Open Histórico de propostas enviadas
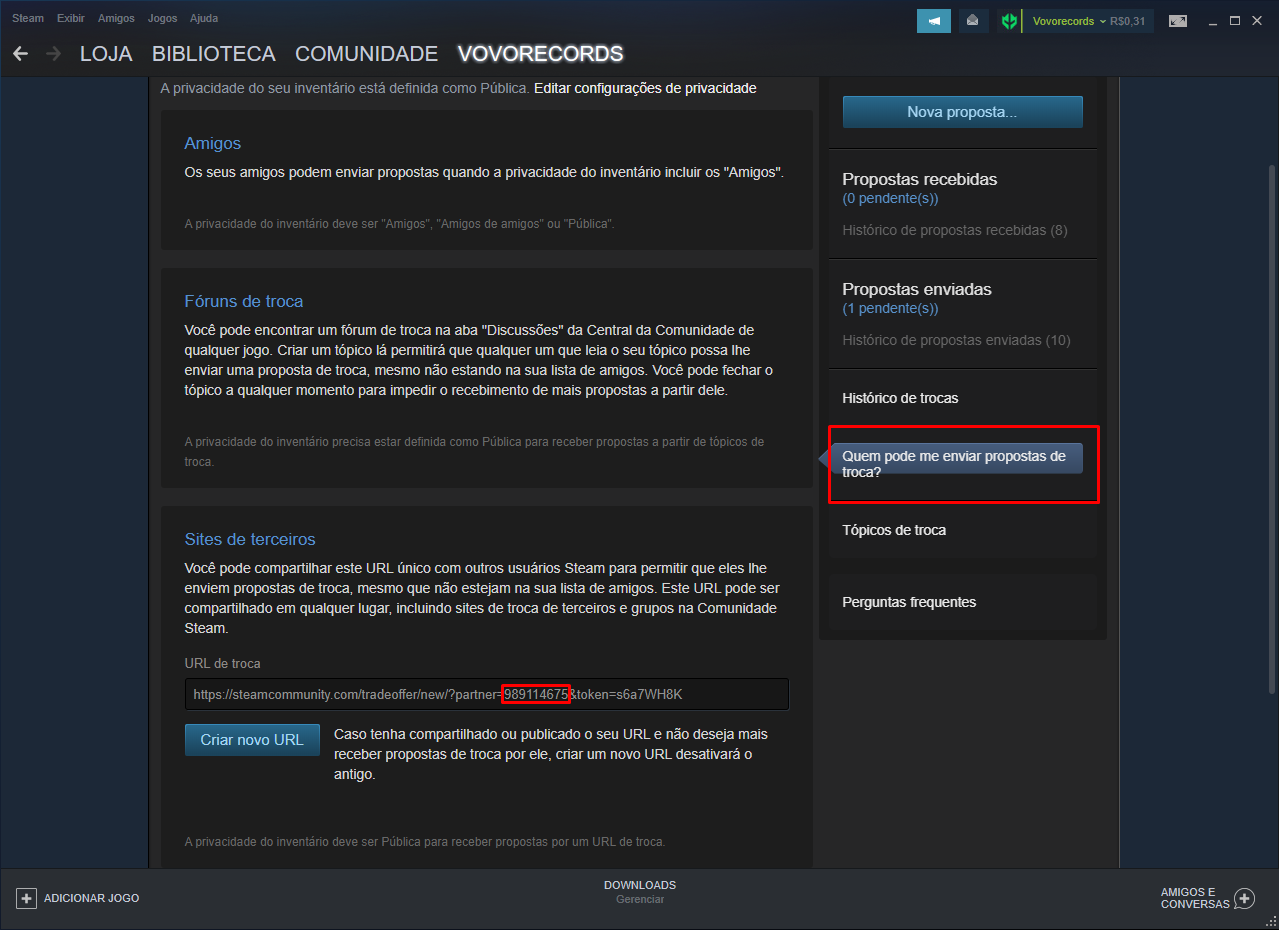 click(x=956, y=340)
